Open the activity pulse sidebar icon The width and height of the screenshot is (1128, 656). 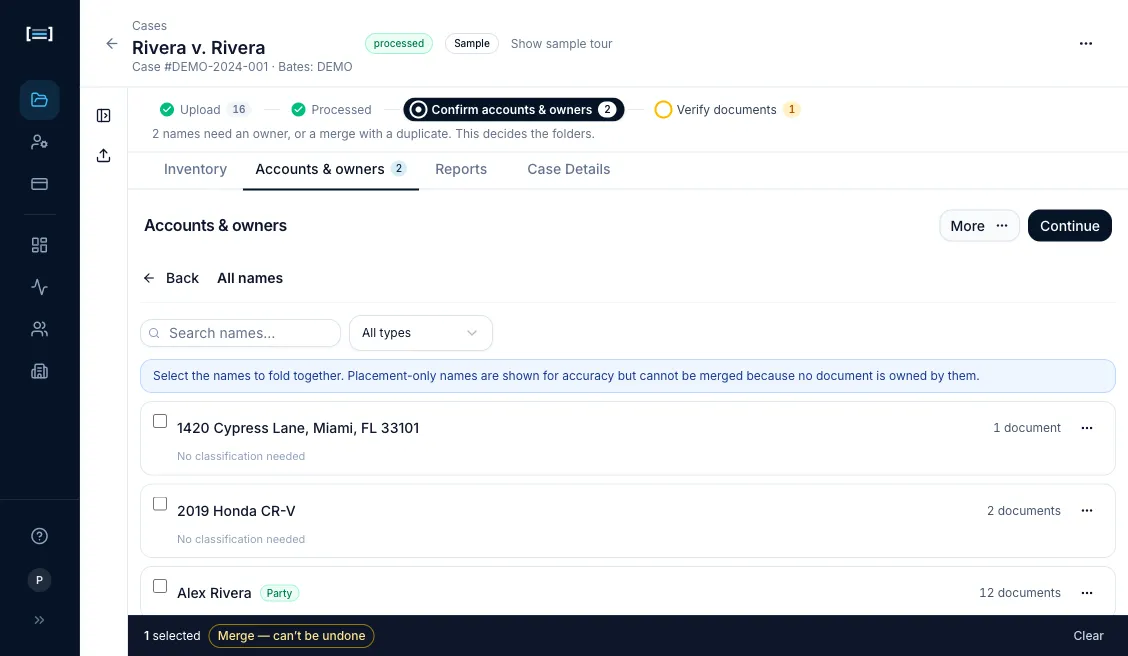40,287
